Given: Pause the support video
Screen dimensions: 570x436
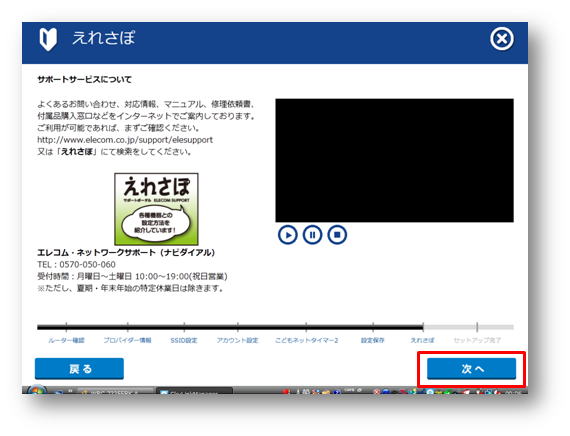Looking at the screenshot, I should coord(313,235).
